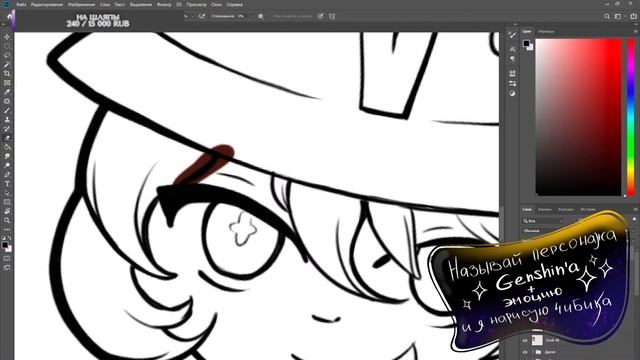
Task: Select the Path Selection tool
Action: click(x=7, y=193)
